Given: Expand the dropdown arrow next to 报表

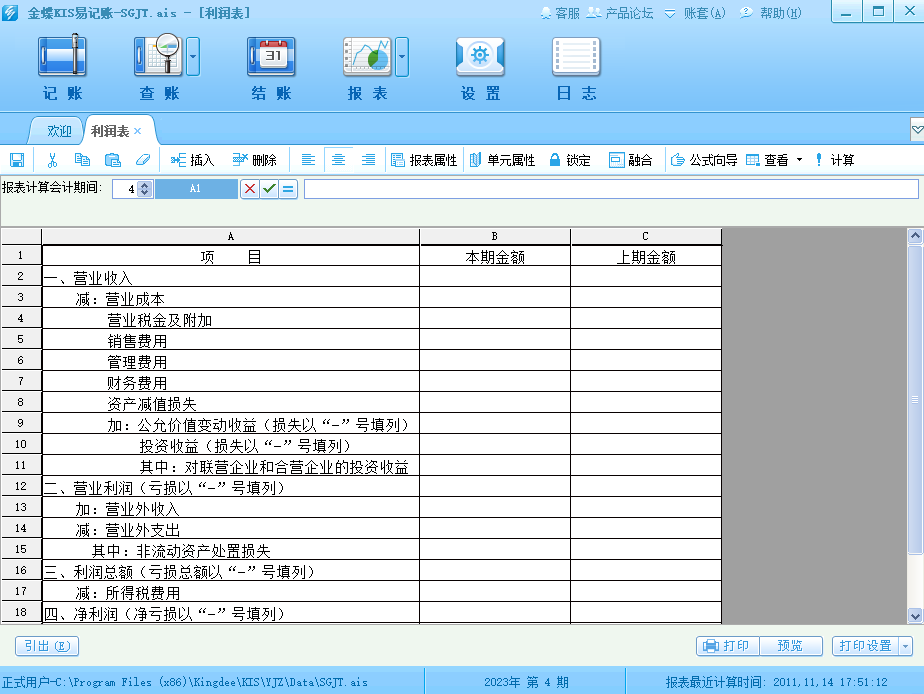Looking at the screenshot, I should (402, 57).
